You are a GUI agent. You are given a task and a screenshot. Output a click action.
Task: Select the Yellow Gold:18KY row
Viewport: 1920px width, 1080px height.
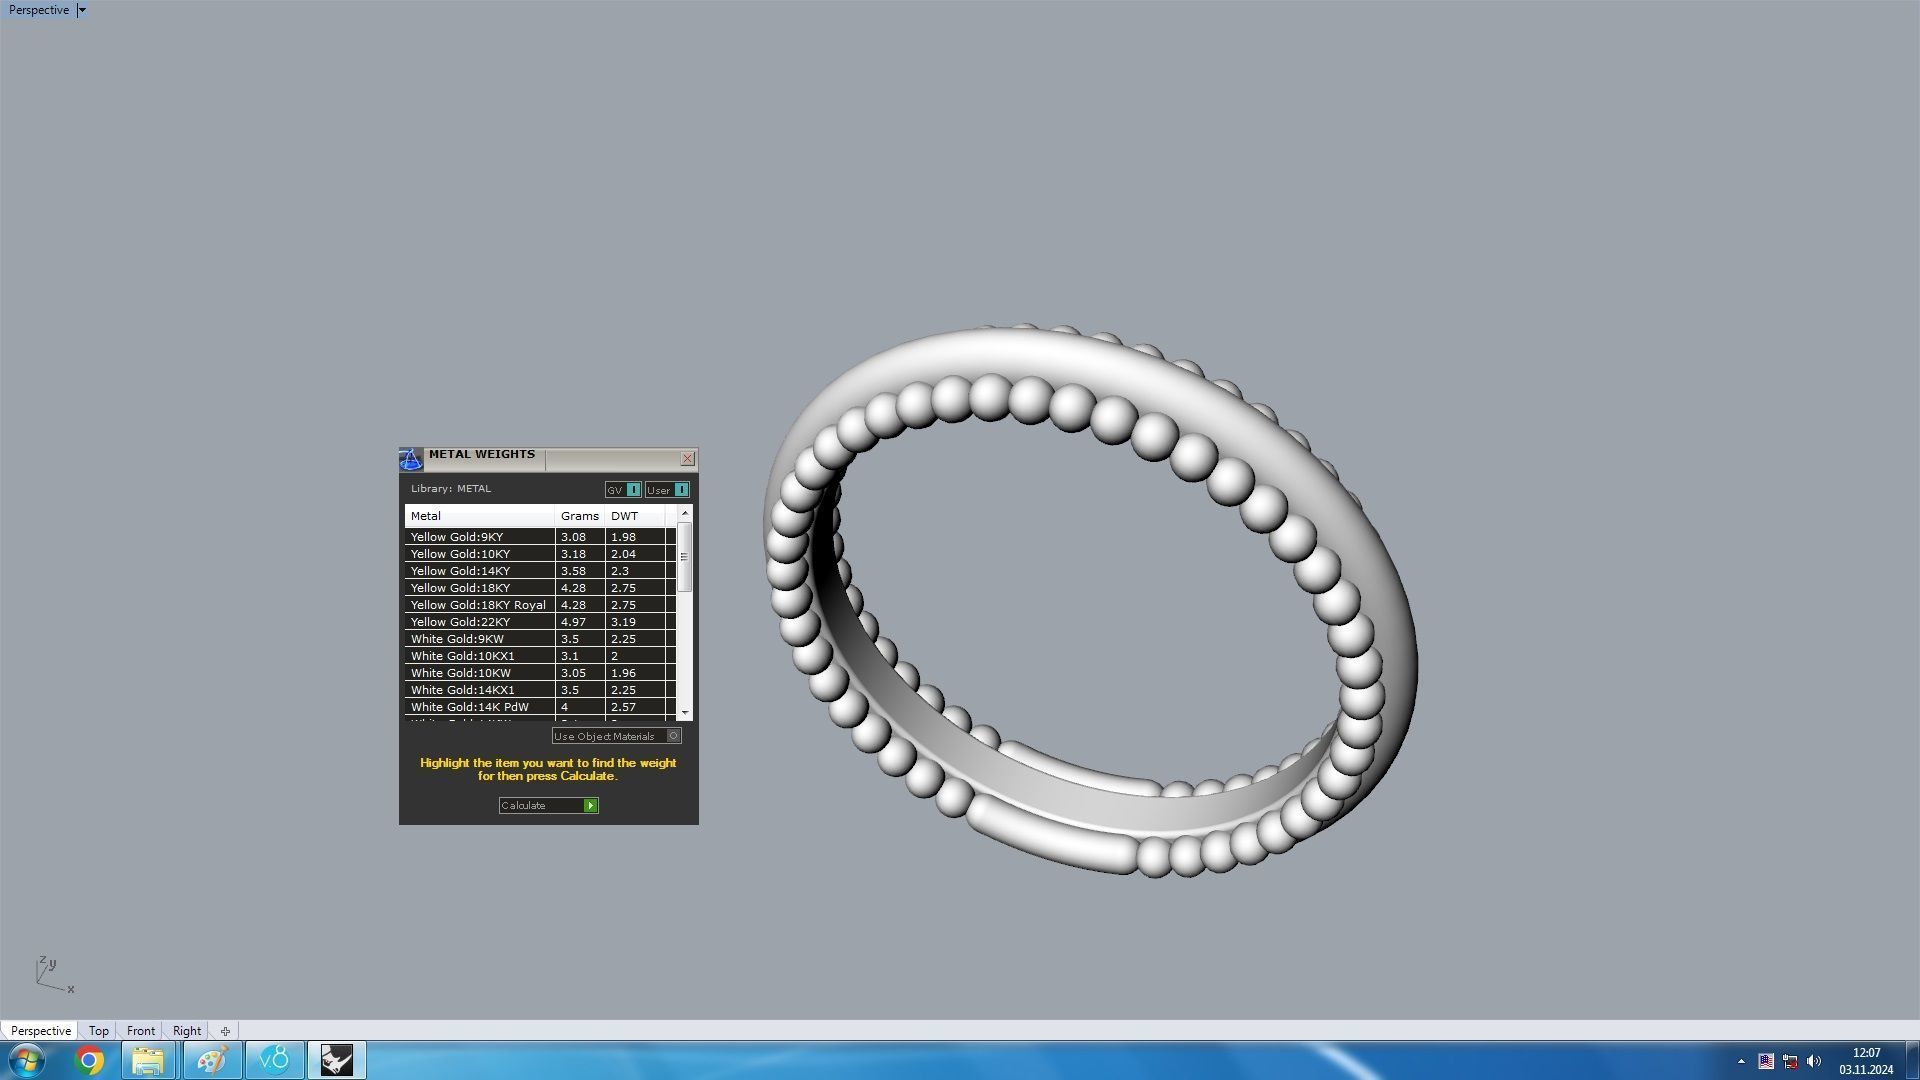[540, 588]
